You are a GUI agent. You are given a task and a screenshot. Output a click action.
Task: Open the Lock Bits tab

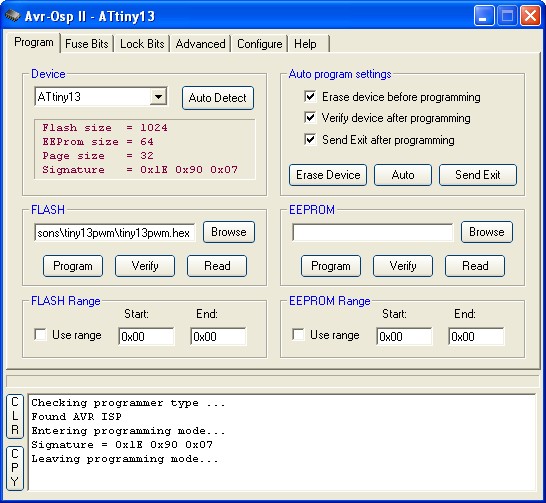click(142, 44)
